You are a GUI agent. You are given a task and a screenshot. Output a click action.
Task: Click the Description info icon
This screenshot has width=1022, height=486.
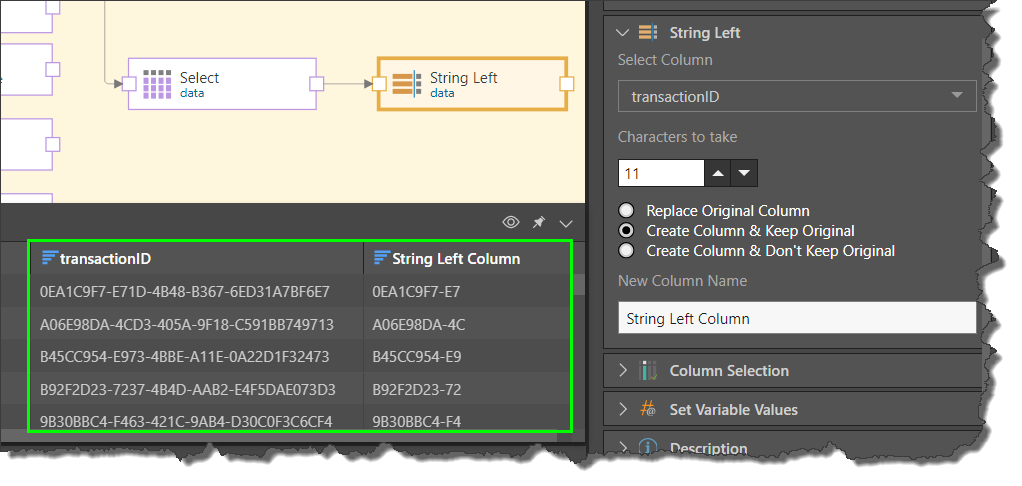(x=648, y=448)
